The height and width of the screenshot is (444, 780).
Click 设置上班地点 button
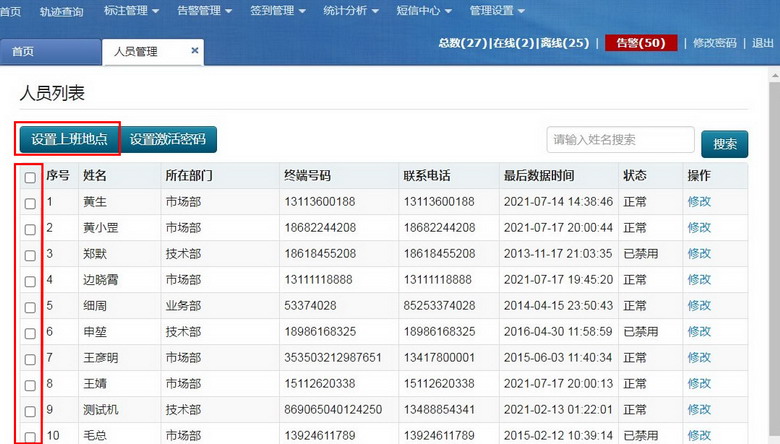pyautogui.click(x=69, y=139)
